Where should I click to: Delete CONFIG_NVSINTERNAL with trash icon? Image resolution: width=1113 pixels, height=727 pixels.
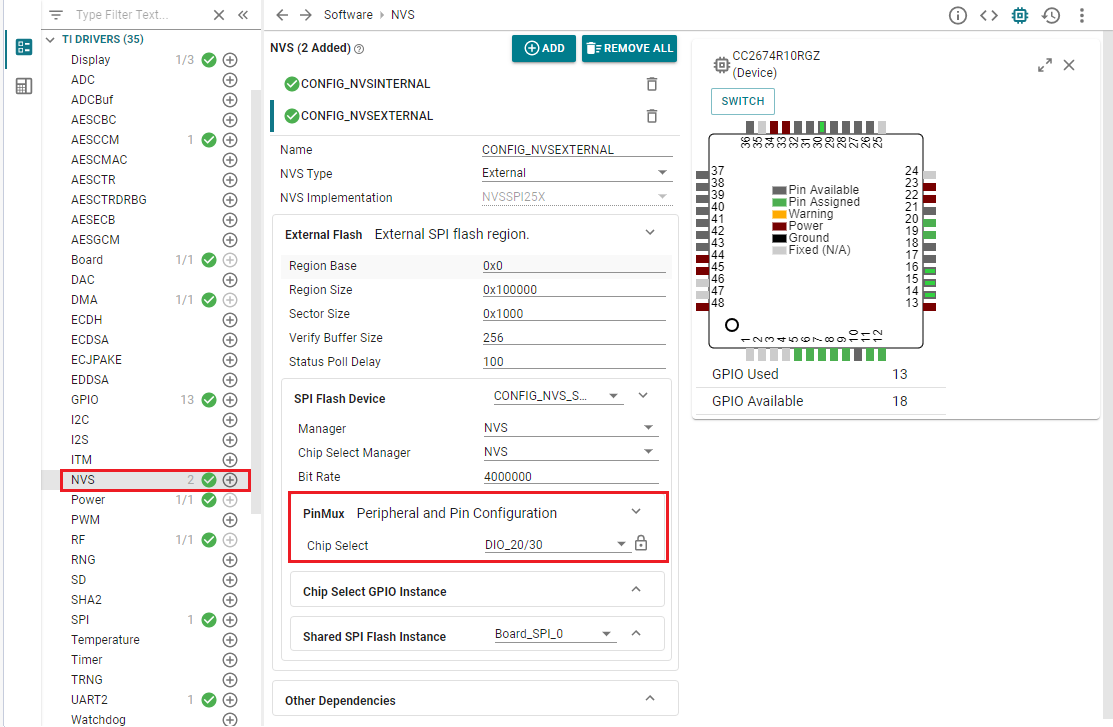(652, 84)
